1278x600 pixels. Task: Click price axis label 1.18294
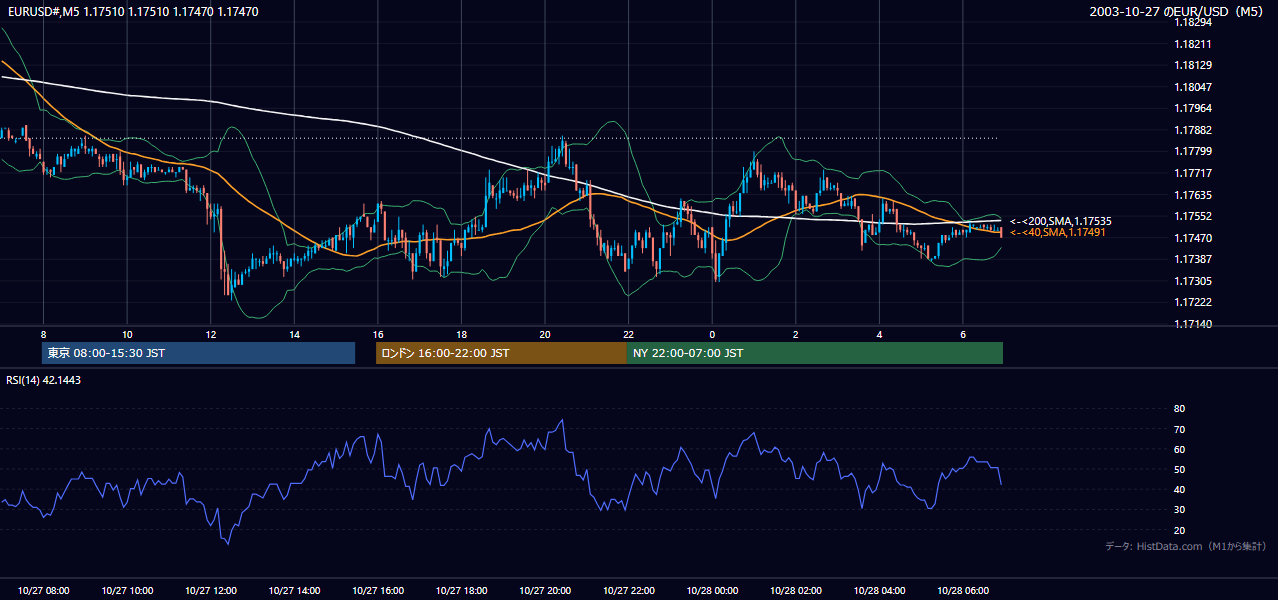click(x=1193, y=22)
